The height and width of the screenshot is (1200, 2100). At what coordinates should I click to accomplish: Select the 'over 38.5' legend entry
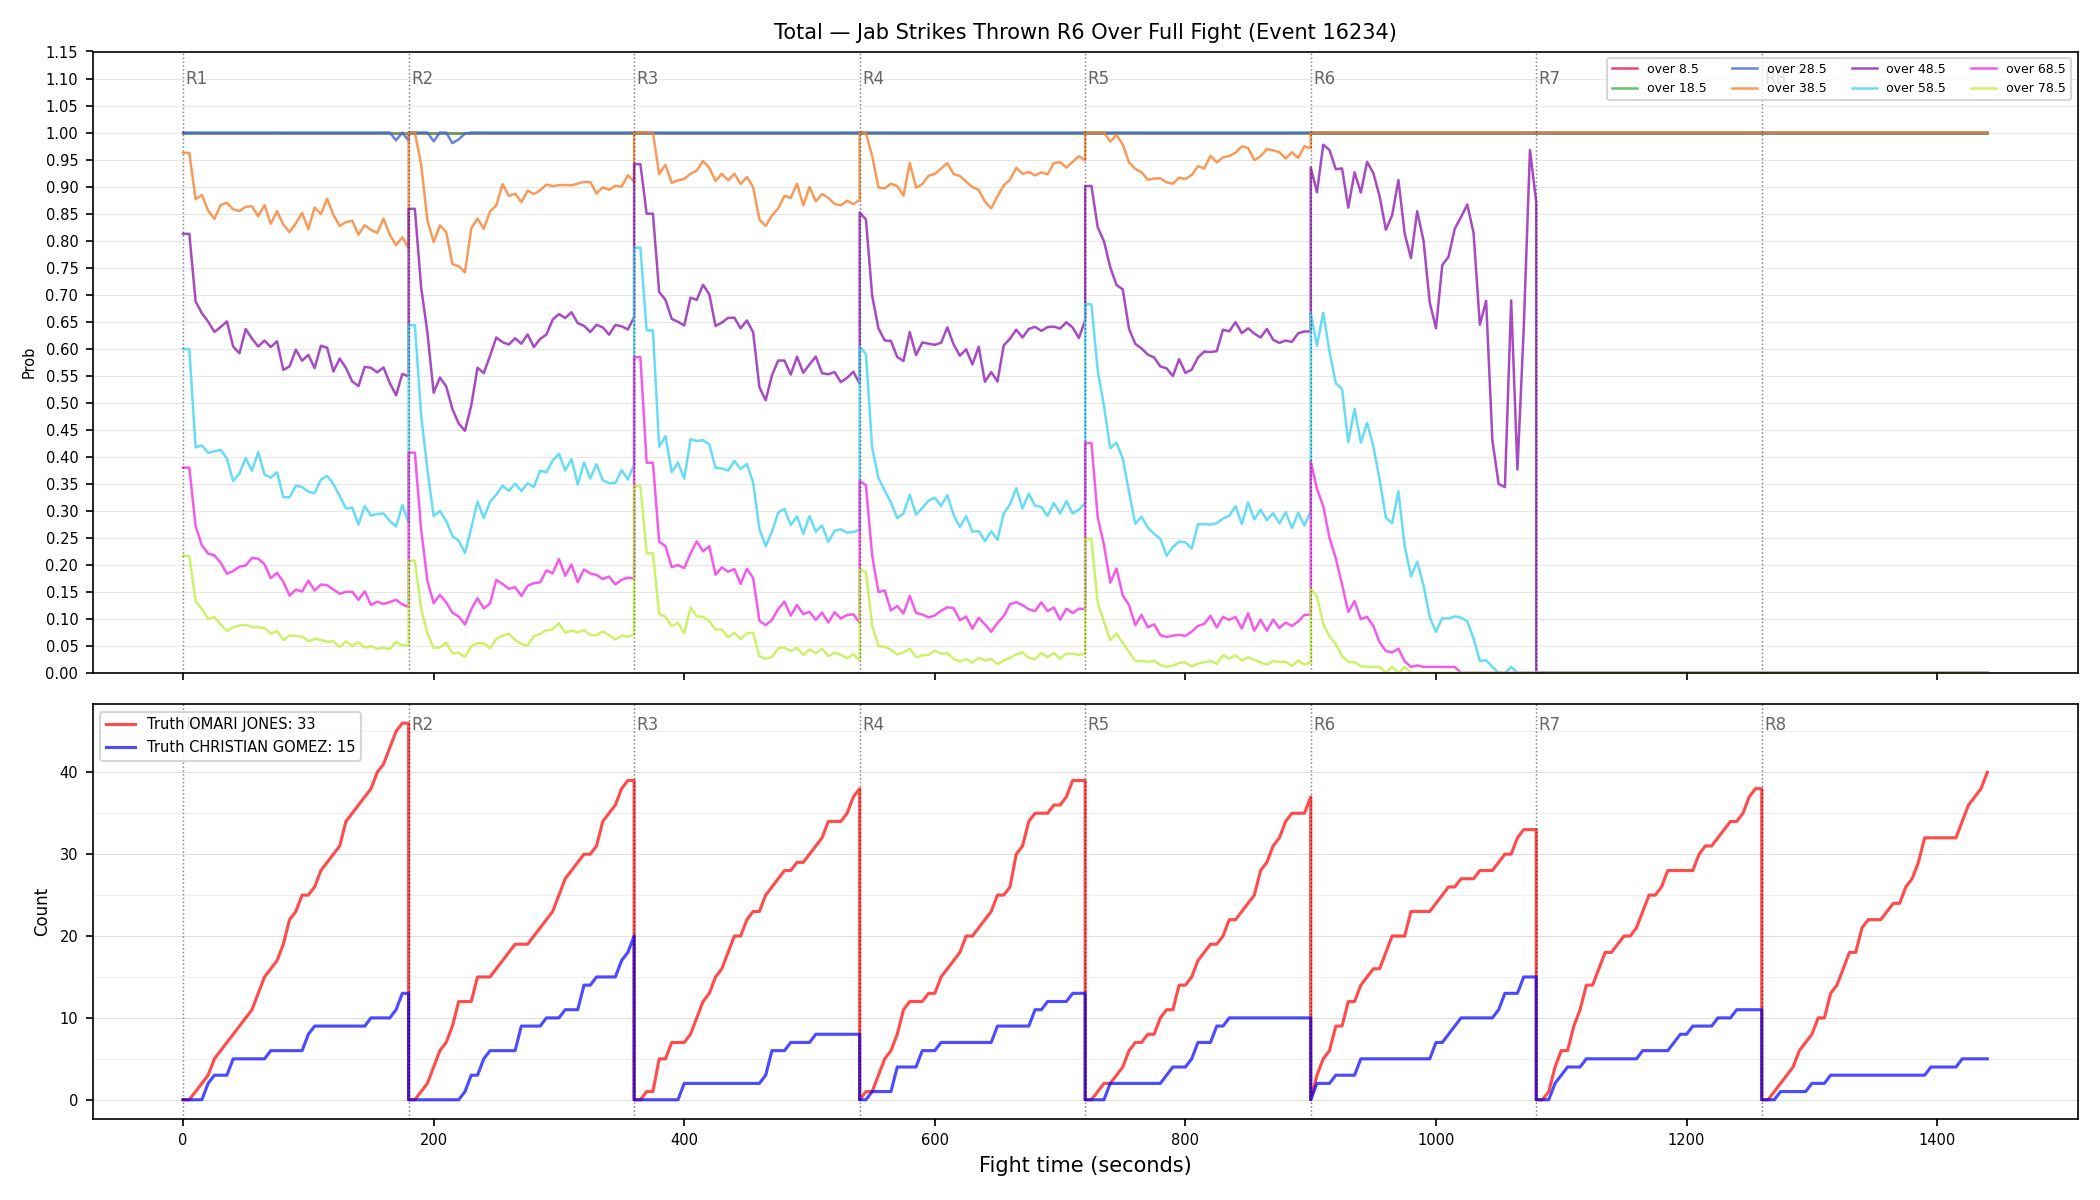click(x=1779, y=88)
